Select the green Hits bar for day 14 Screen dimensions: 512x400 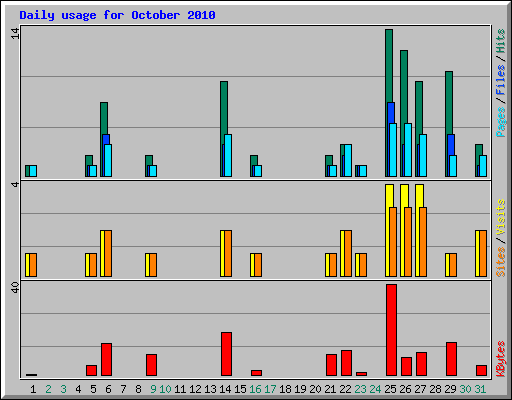(x=224, y=107)
